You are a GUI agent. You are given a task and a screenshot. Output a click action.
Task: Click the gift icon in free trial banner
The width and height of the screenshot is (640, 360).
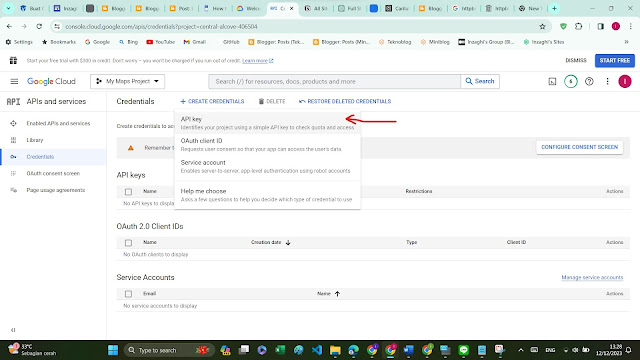point(13,60)
